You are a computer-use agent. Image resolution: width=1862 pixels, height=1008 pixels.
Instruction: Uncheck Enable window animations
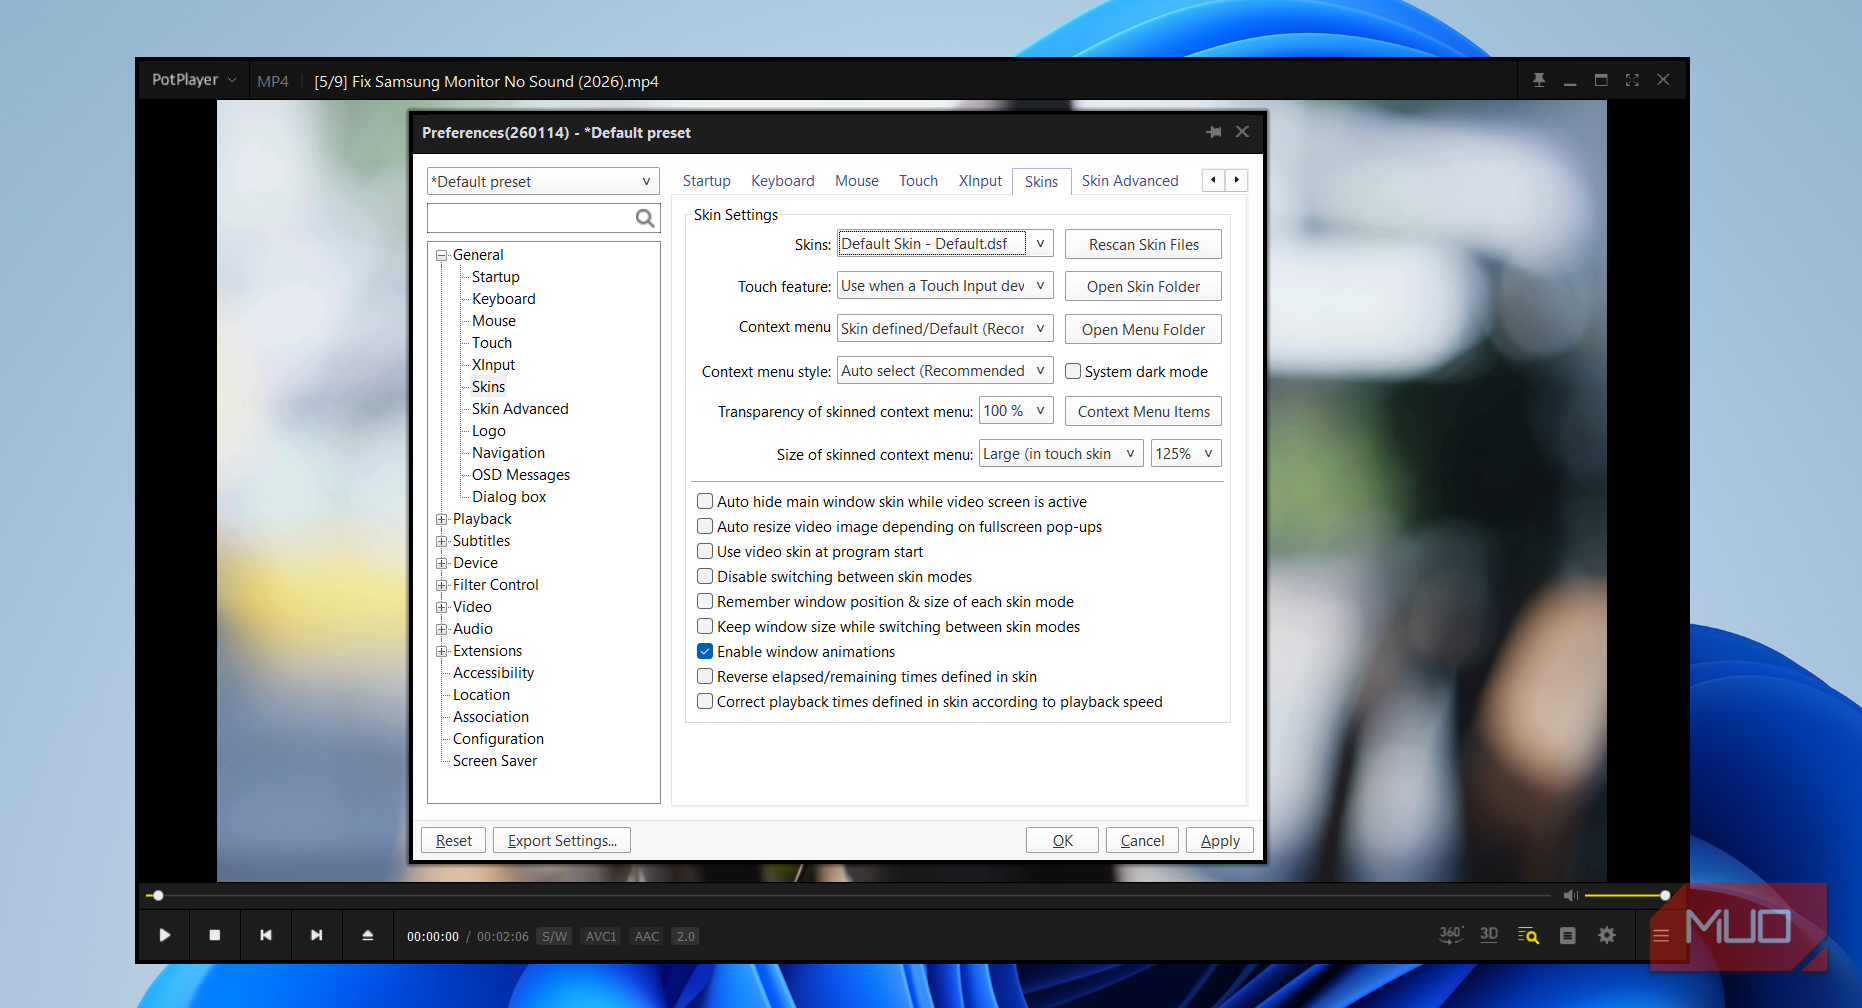705,651
